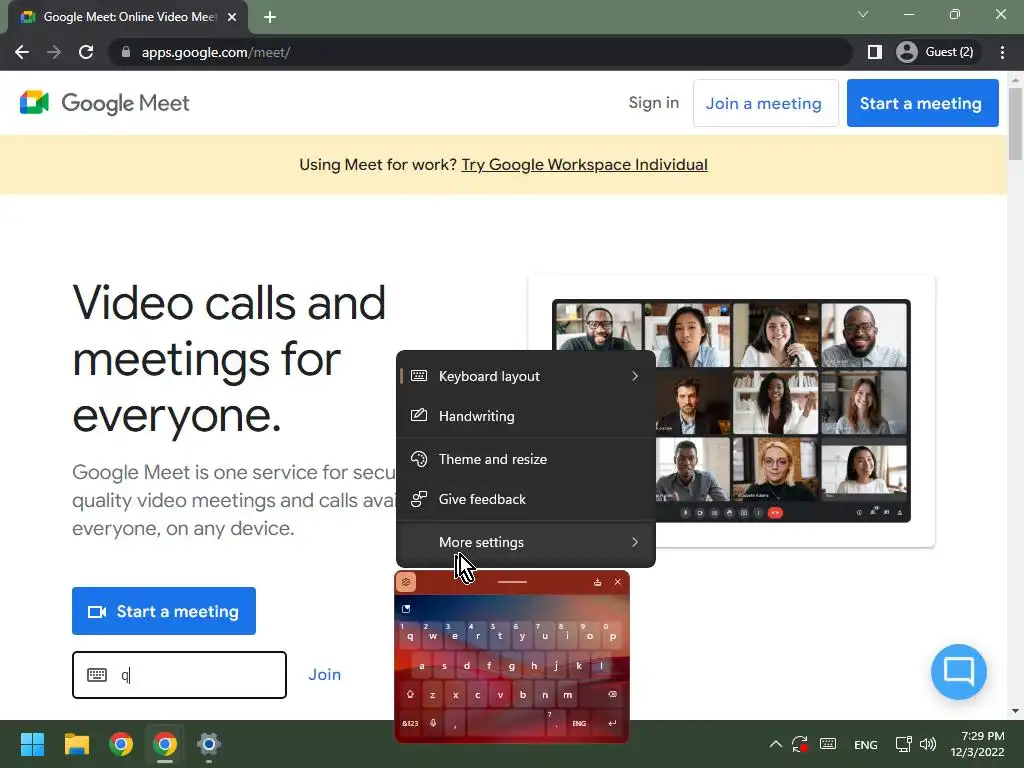Open Settings gear in taskbar
Screen dimensions: 1024x768
[x=208, y=744]
